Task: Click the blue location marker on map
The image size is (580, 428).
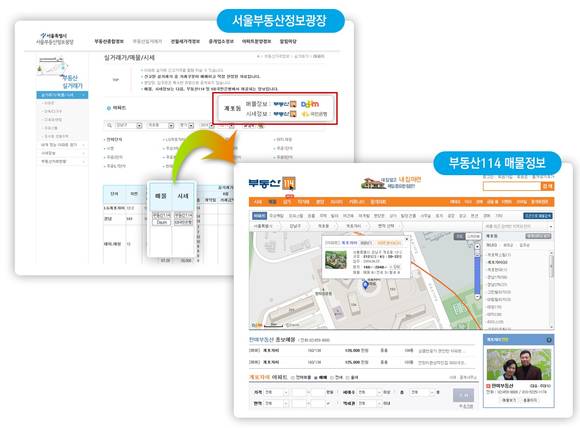Action: click(365, 285)
